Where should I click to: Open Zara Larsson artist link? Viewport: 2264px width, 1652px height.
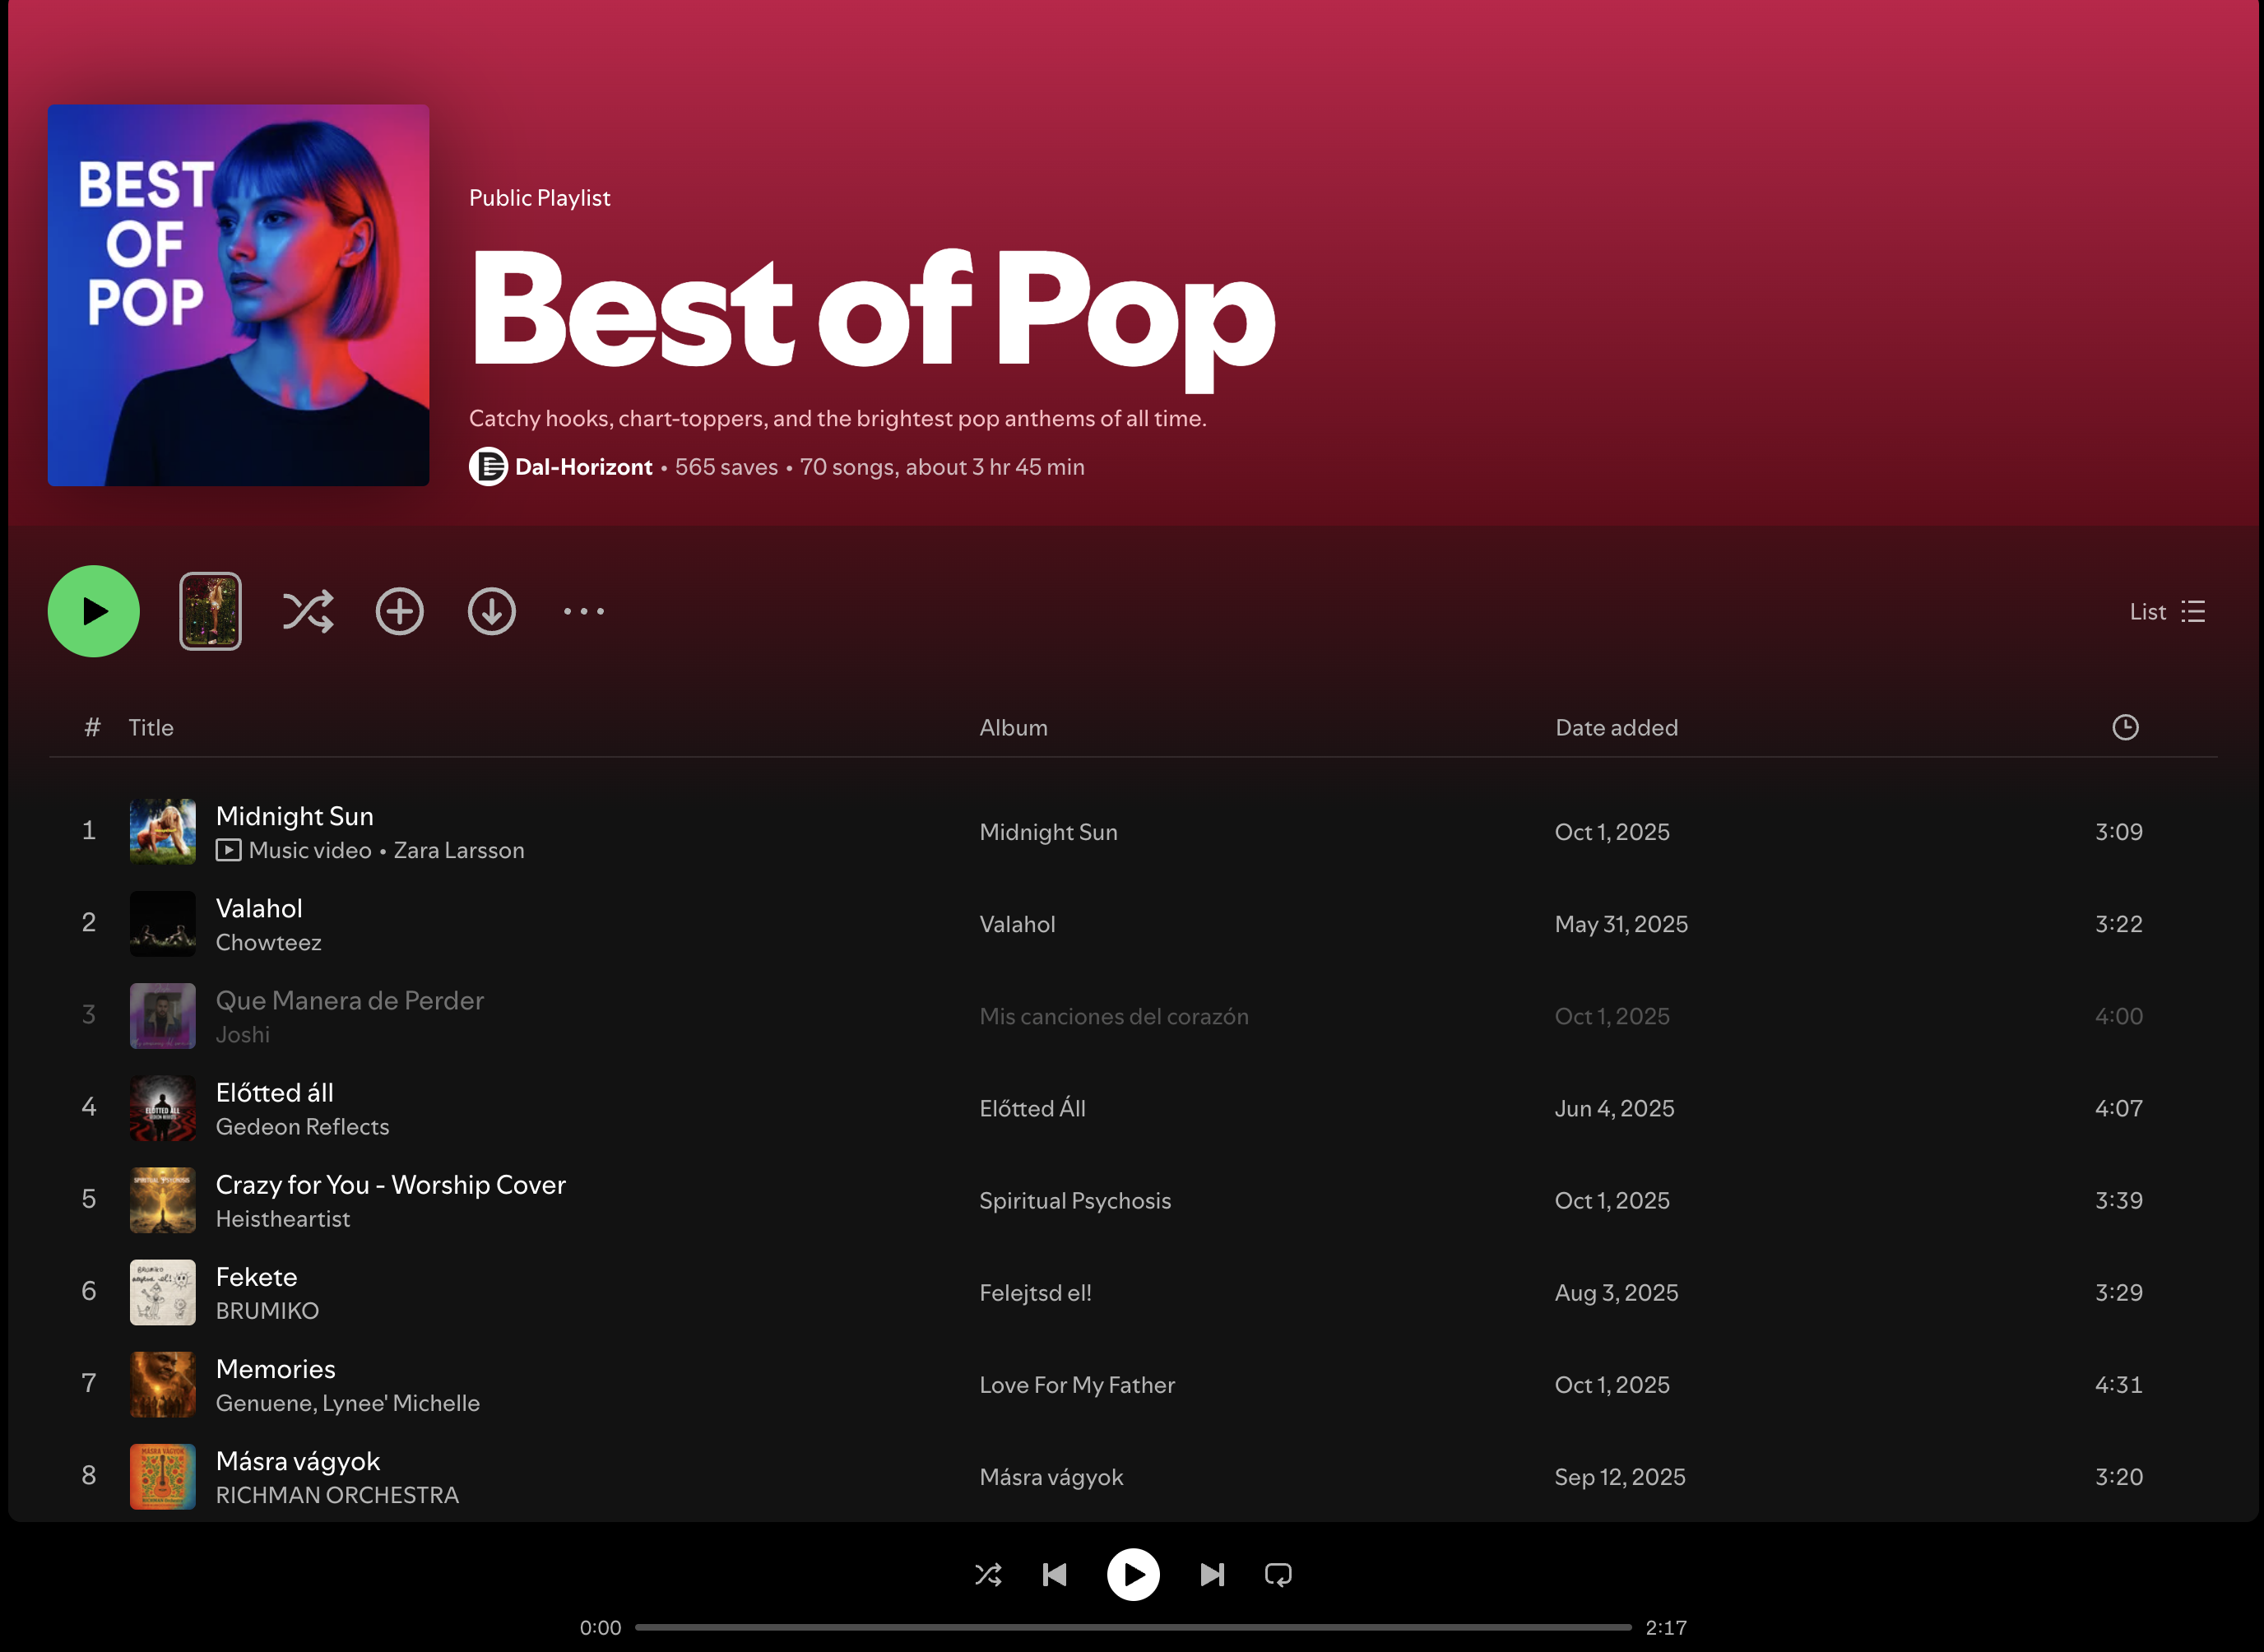[458, 851]
